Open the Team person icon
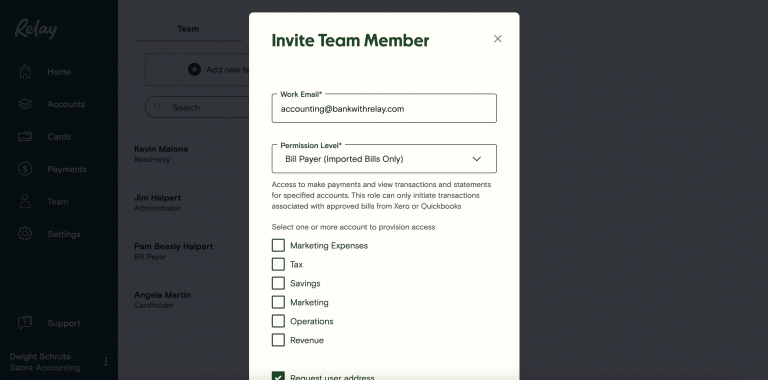Image resolution: width=768 pixels, height=380 pixels. pos(25,201)
